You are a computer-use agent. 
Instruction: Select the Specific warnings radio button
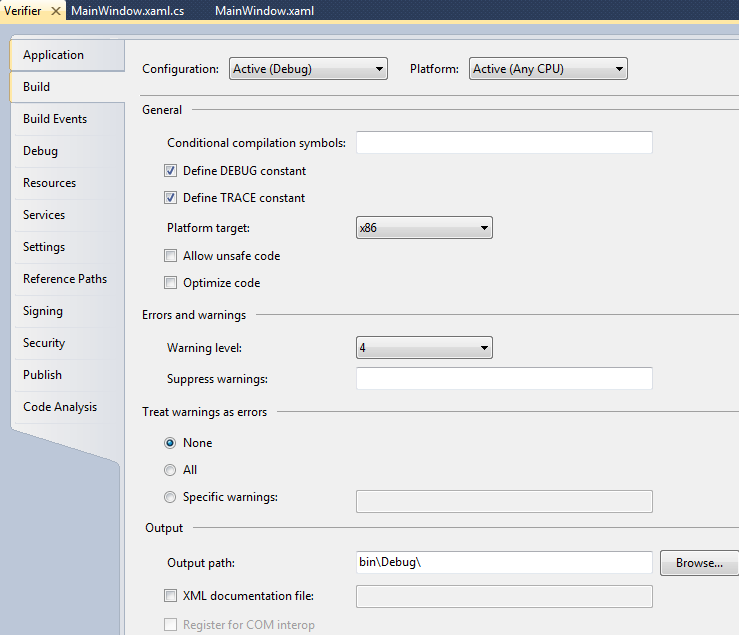coord(170,497)
